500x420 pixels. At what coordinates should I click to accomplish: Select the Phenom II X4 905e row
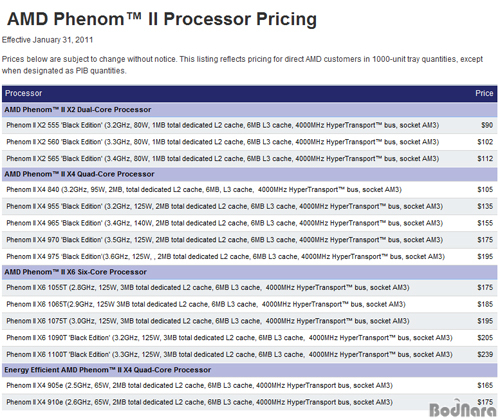pos(250,386)
